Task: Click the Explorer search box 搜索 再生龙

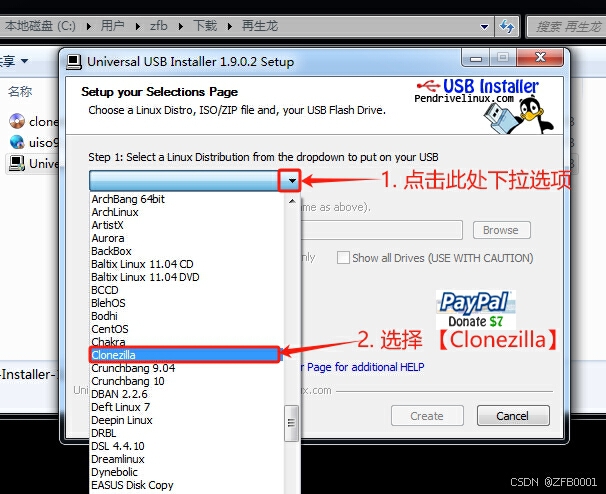Action: click(x=567, y=27)
